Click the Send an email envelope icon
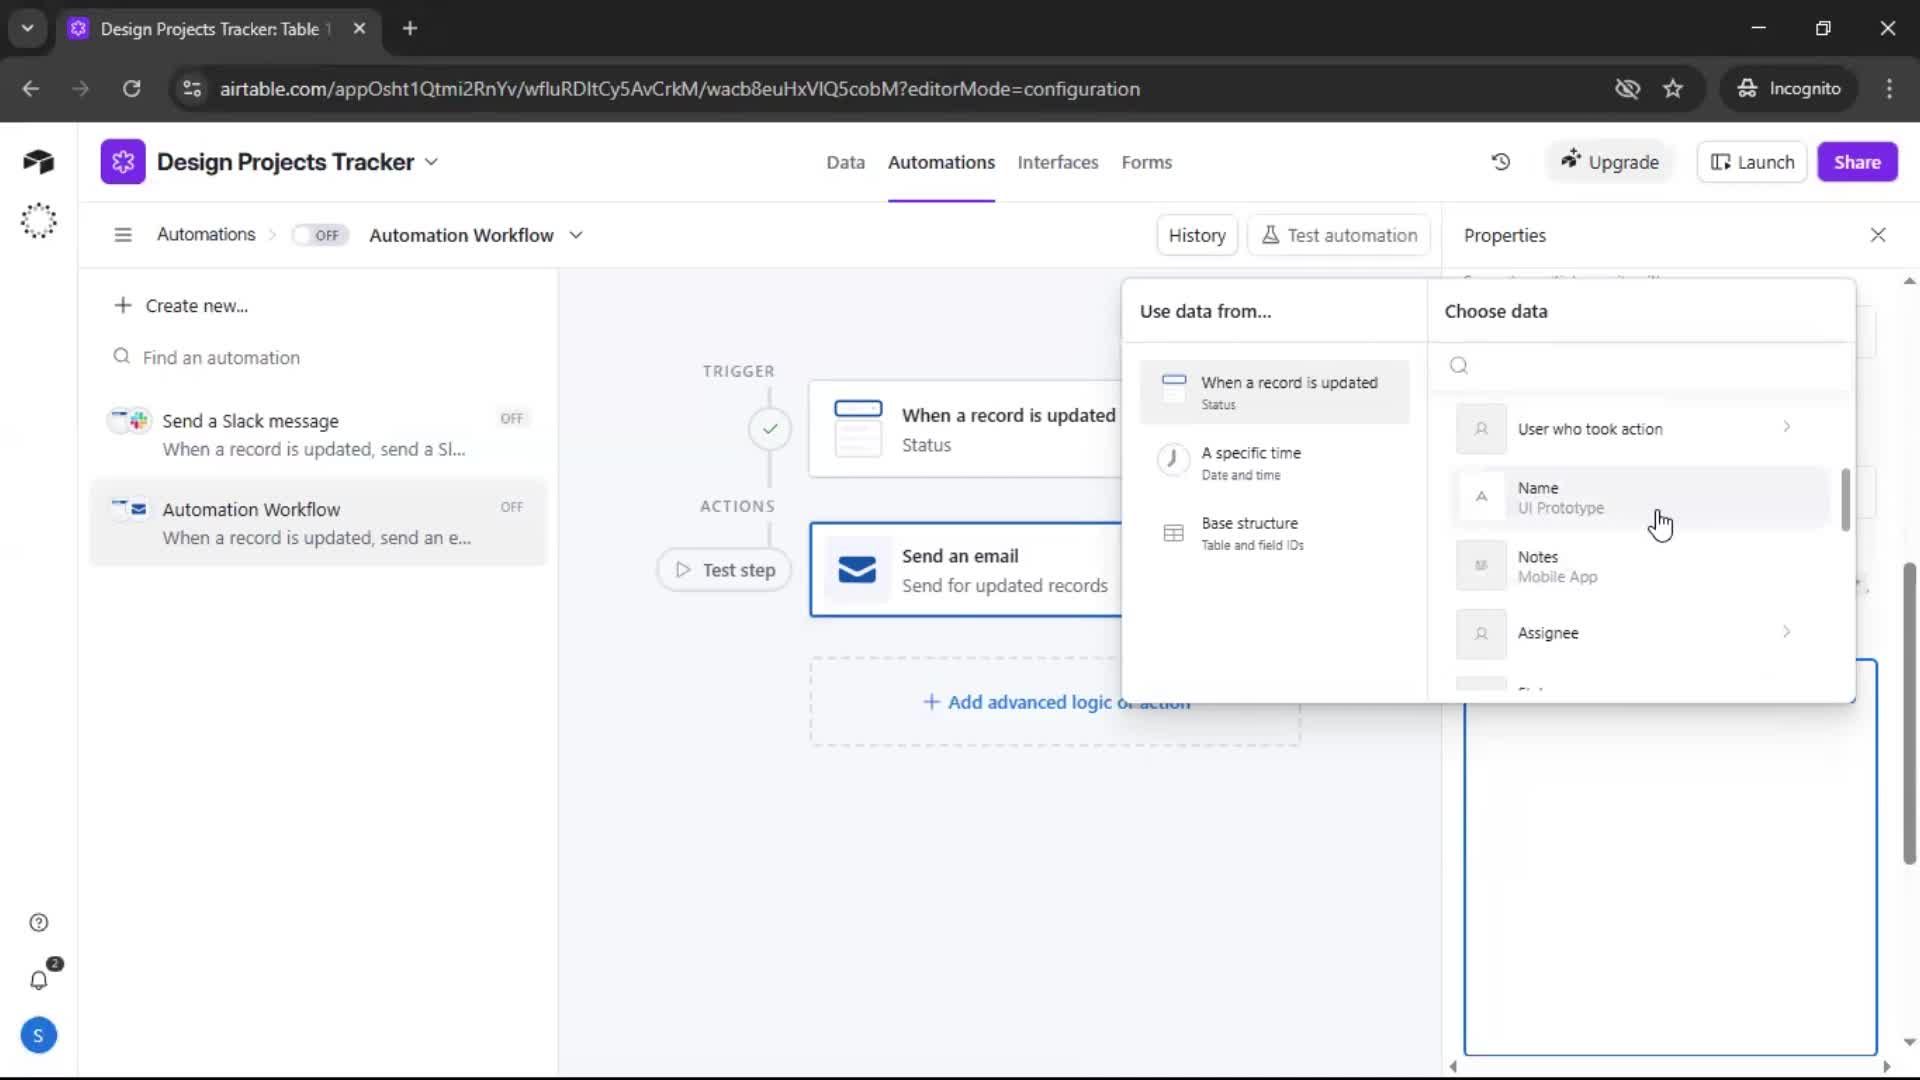Viewport: 1920px width, 1080px height. [x=857, y=569]
